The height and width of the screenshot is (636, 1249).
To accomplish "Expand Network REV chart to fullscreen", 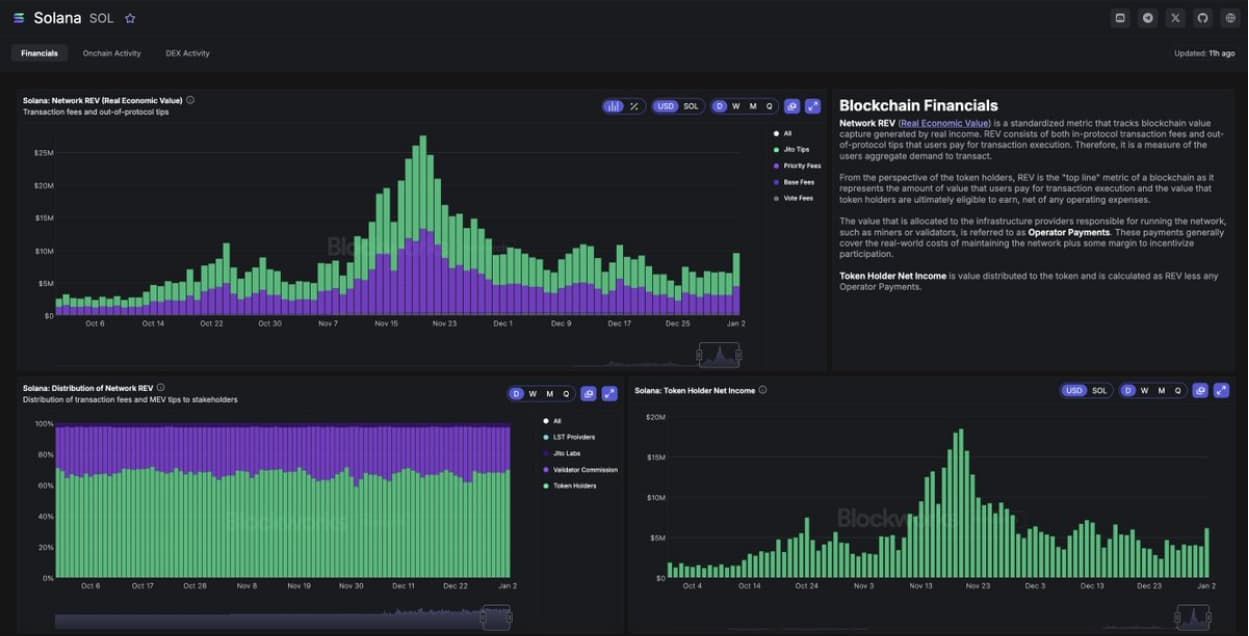I will click(812, 106).
